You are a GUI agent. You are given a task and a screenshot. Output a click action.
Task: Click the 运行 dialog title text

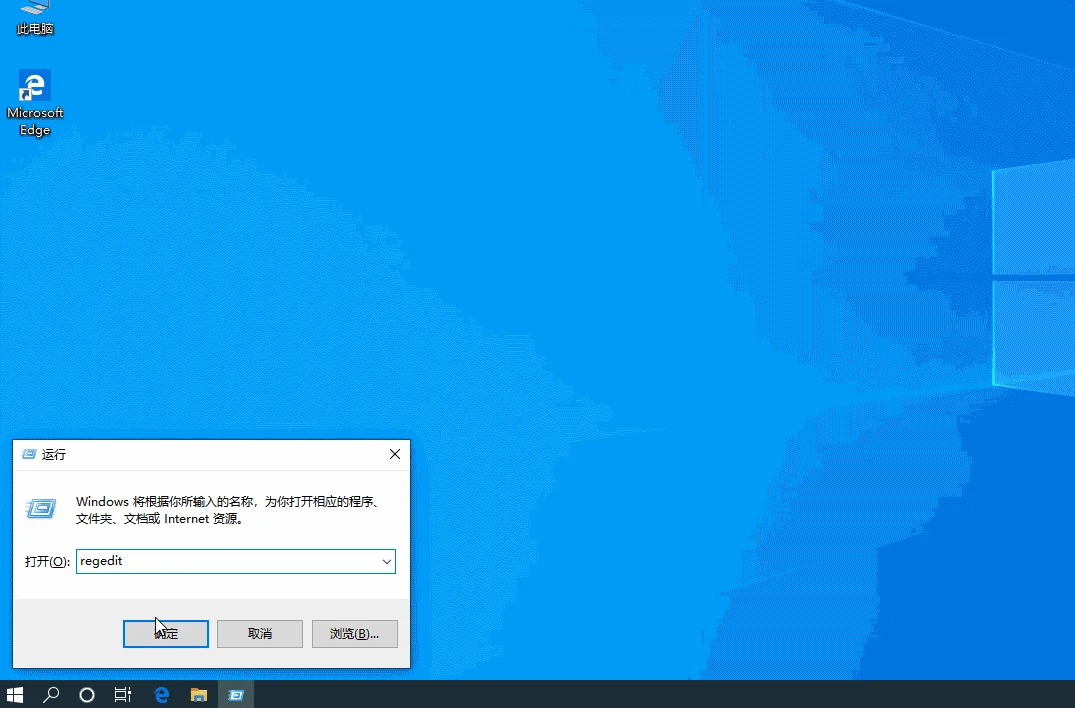tap(53, 454)
